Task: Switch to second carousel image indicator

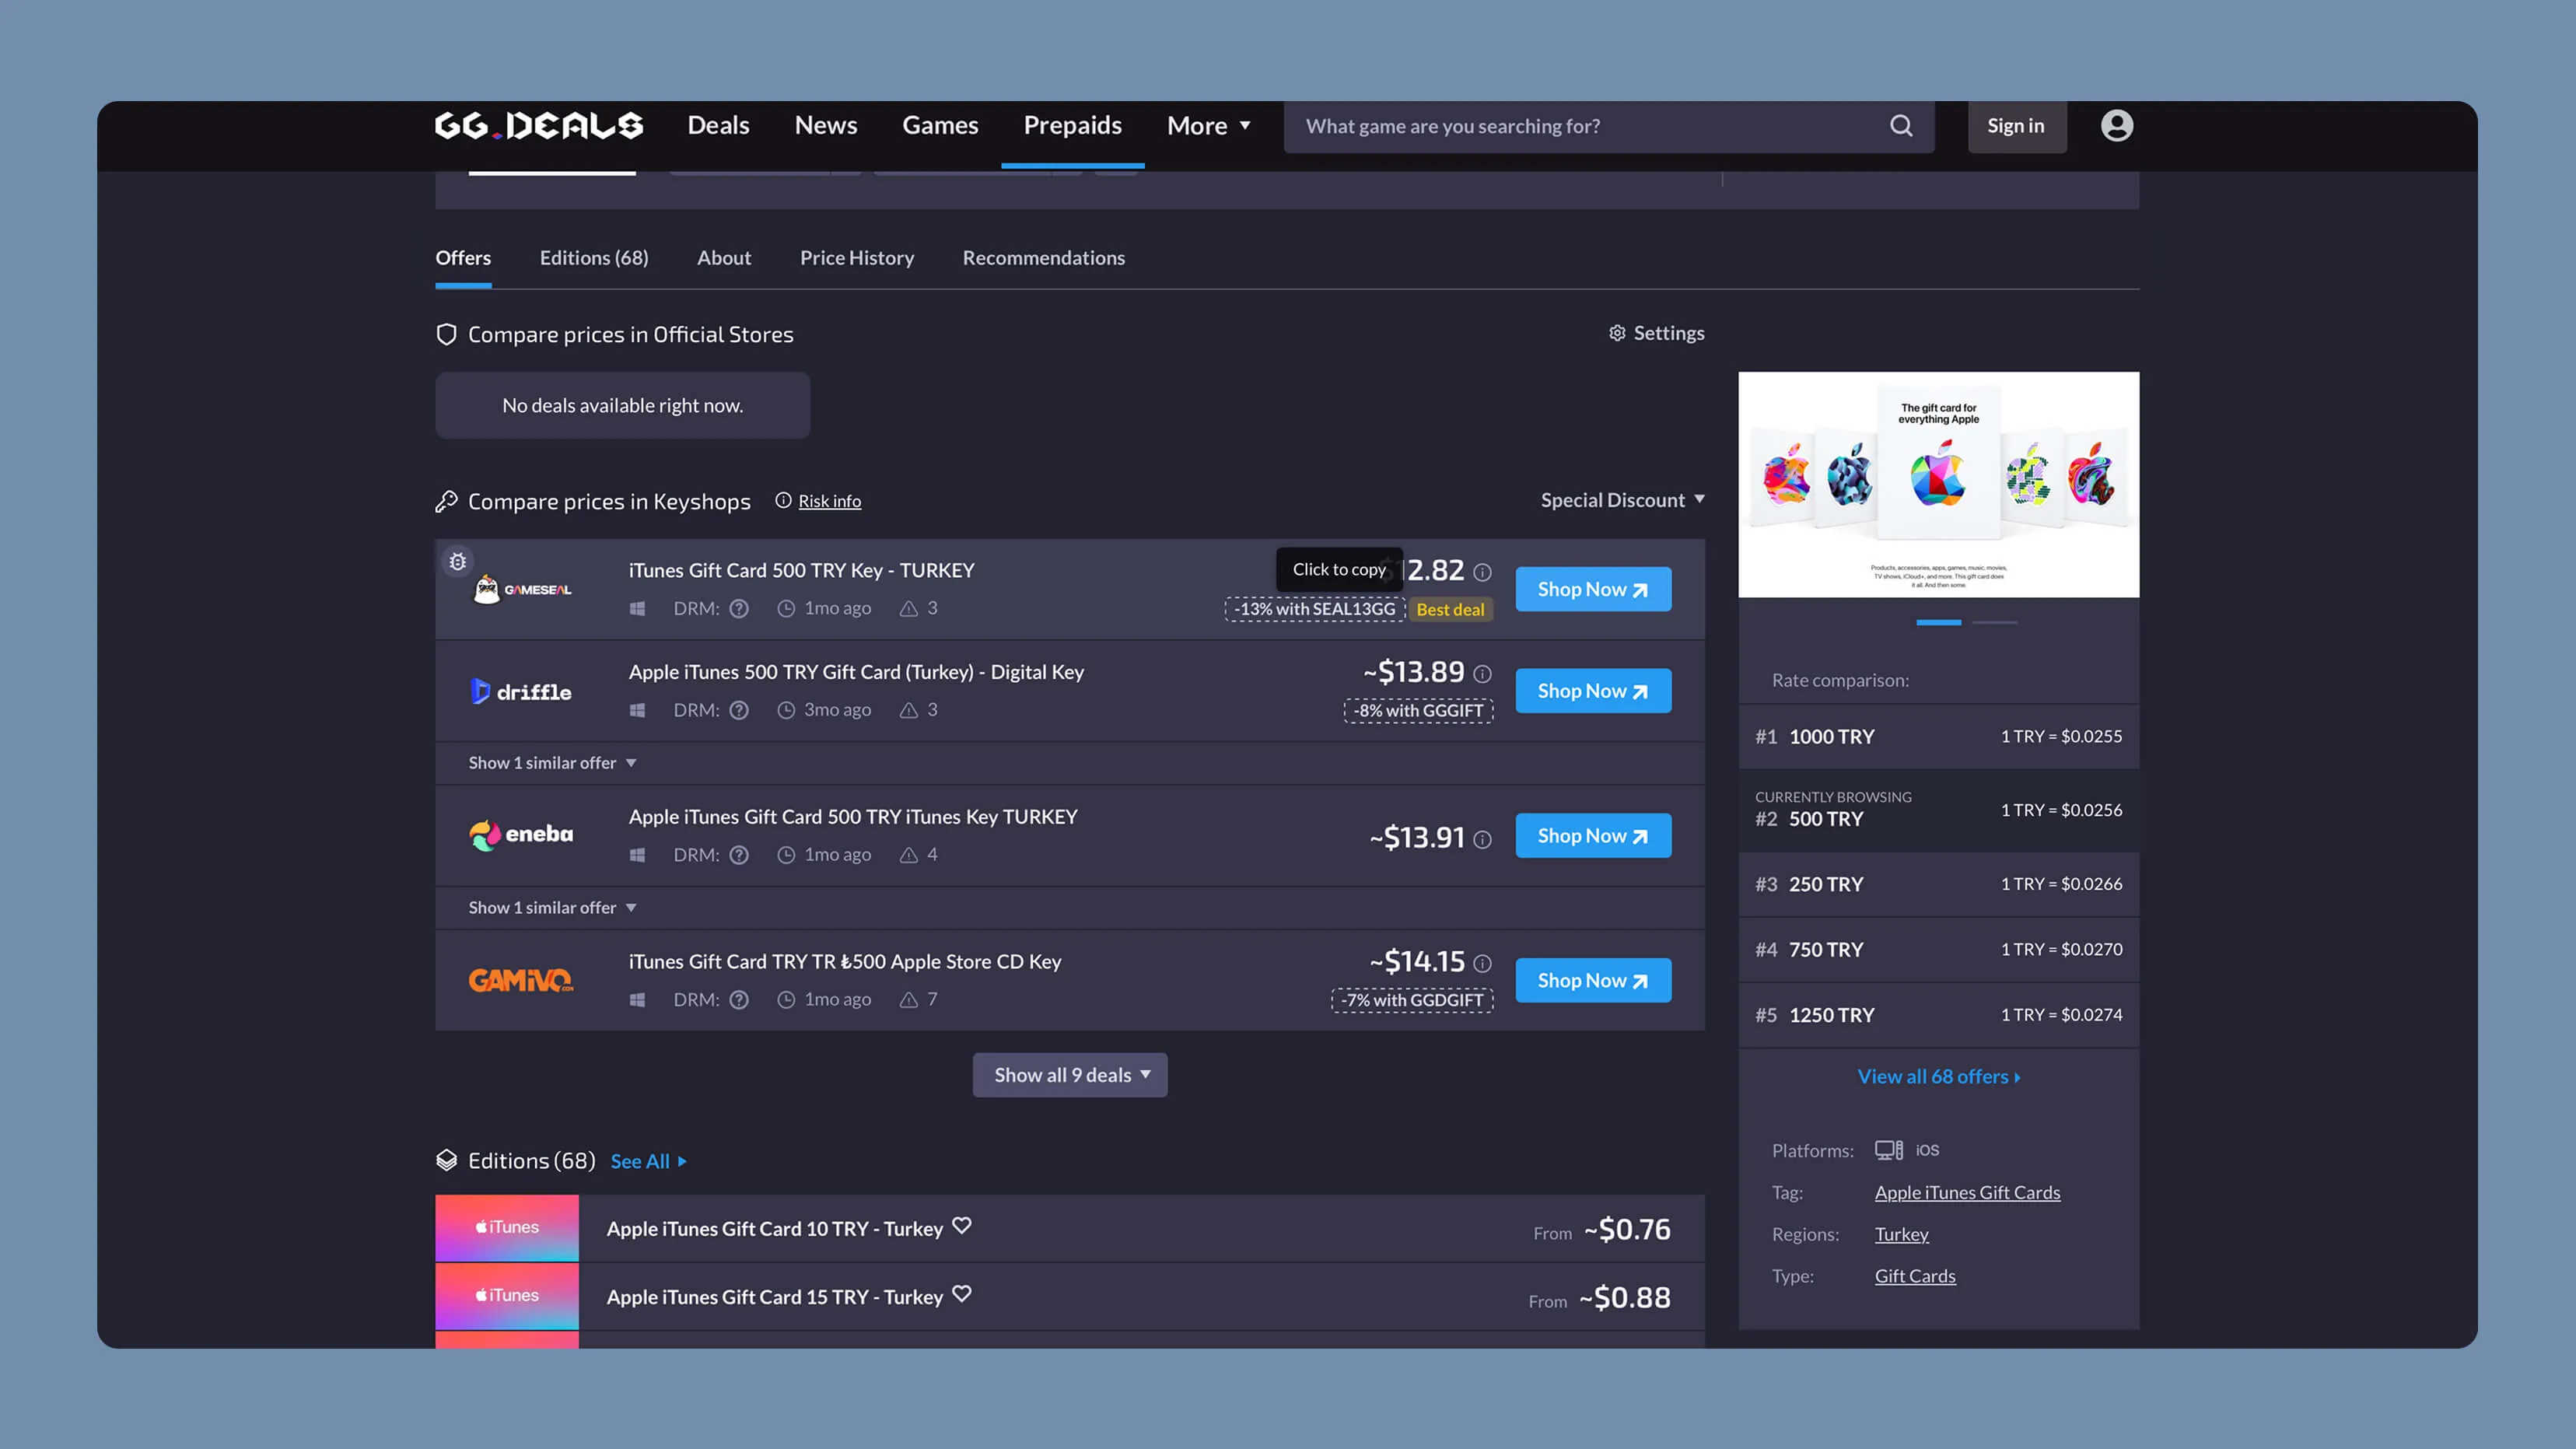Action: (1994, 622)
